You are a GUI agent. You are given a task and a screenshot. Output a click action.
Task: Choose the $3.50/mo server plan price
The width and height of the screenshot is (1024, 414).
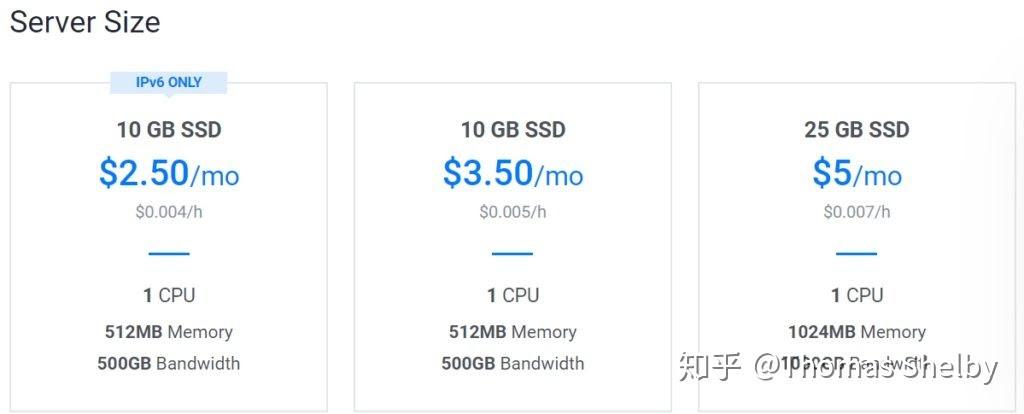[x=513, y=174]
